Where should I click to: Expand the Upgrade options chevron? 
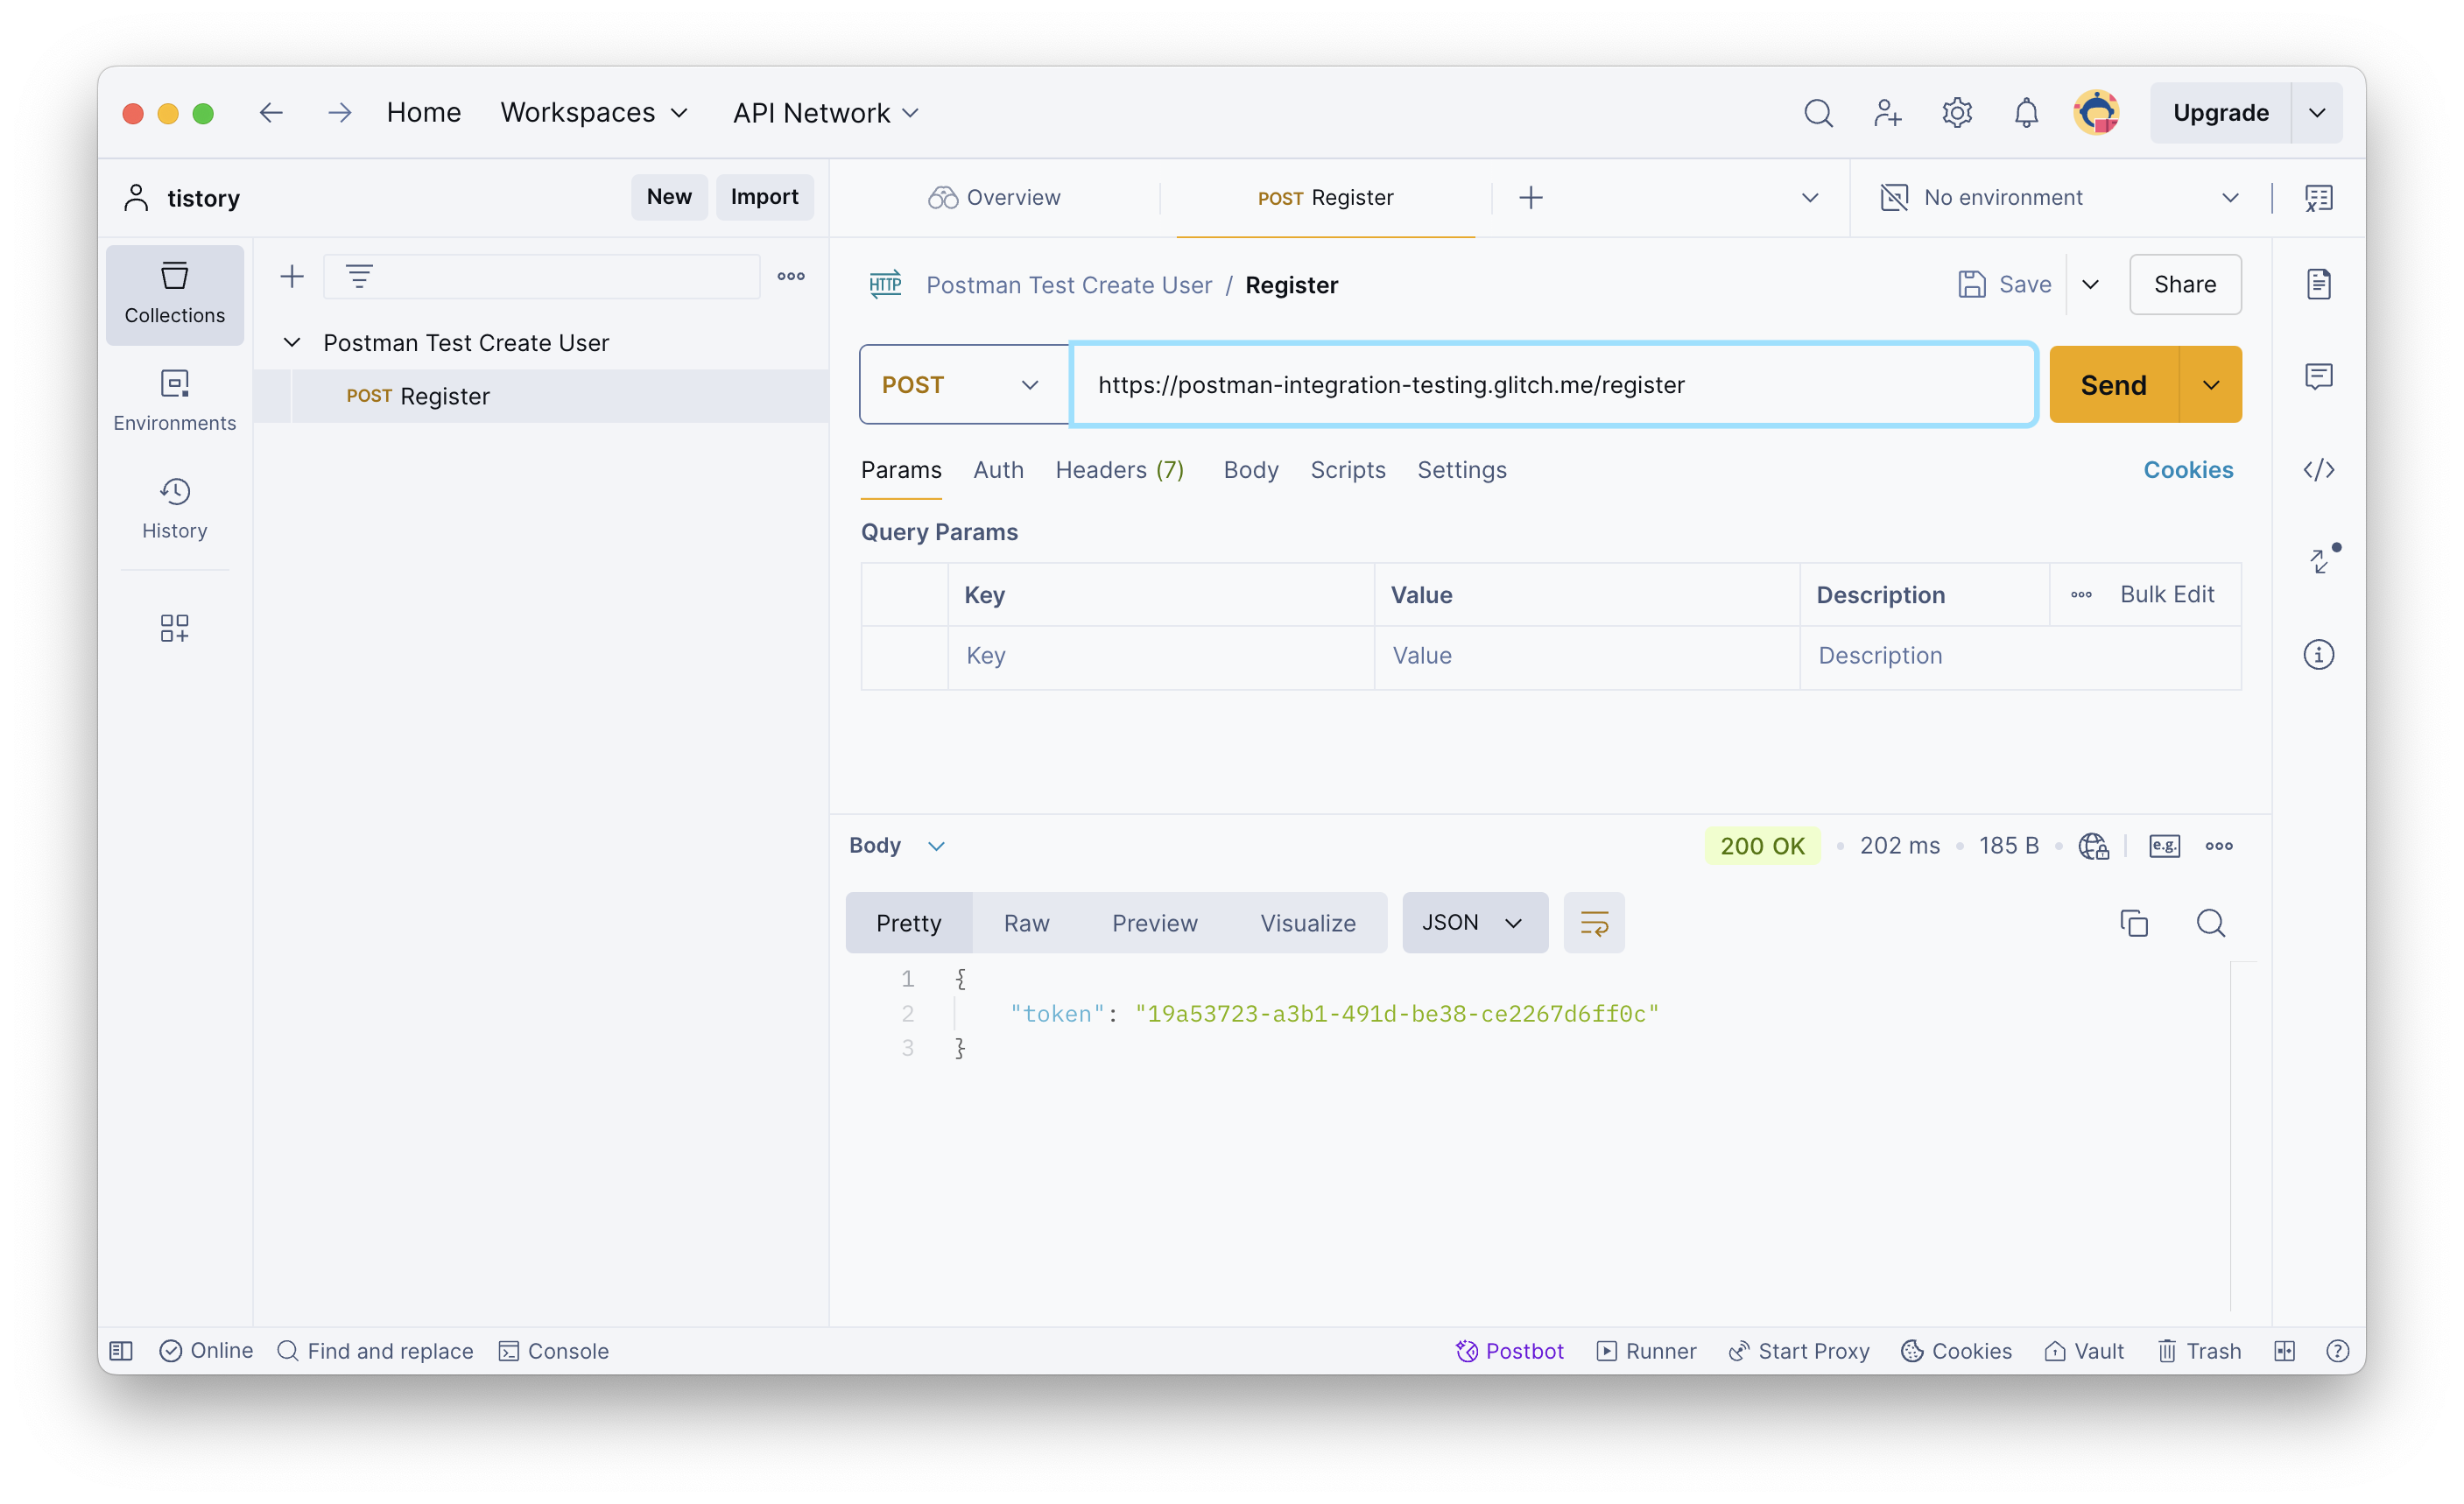[x=2317, y=113]
